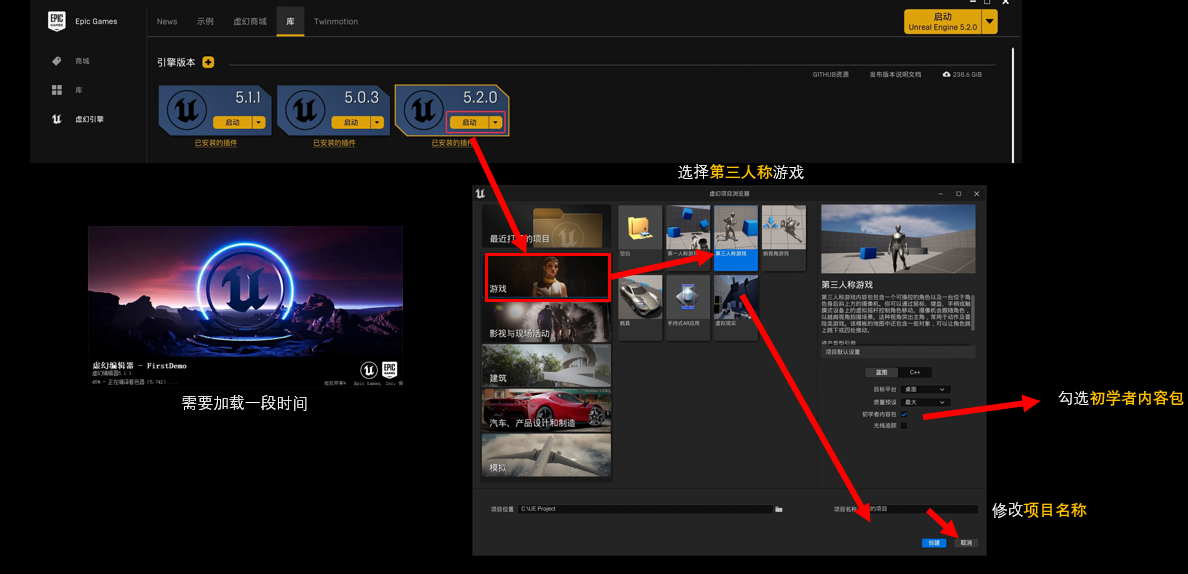Select the 第三人称游戏 third person template

735,239
